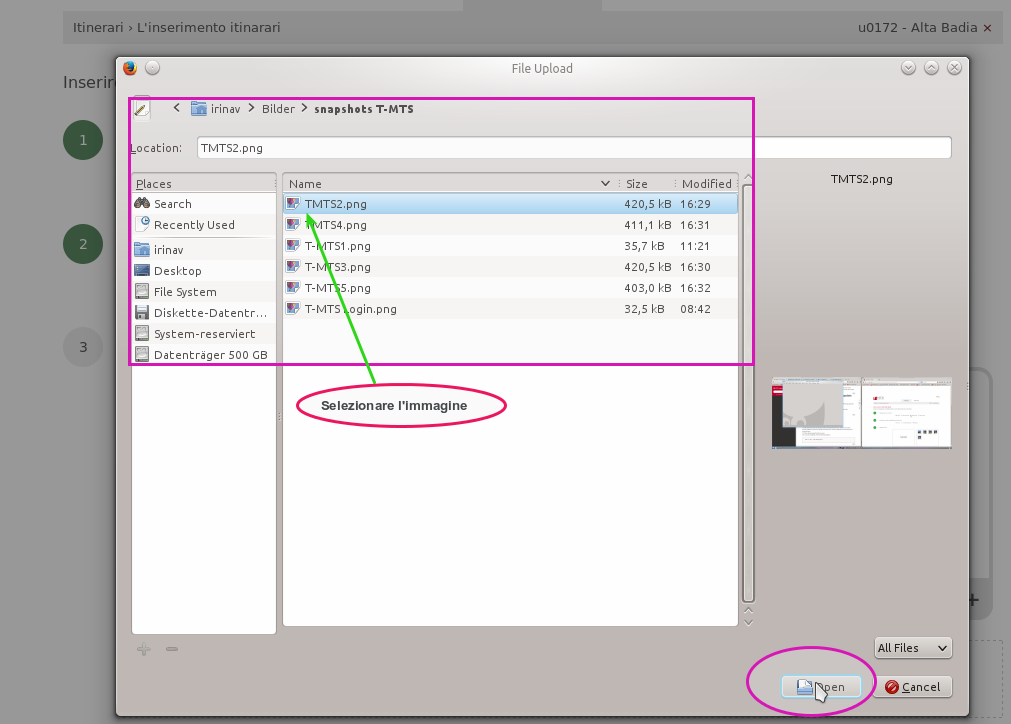Click the Cancel button
1011x724 pixels.
pos(911,687)
